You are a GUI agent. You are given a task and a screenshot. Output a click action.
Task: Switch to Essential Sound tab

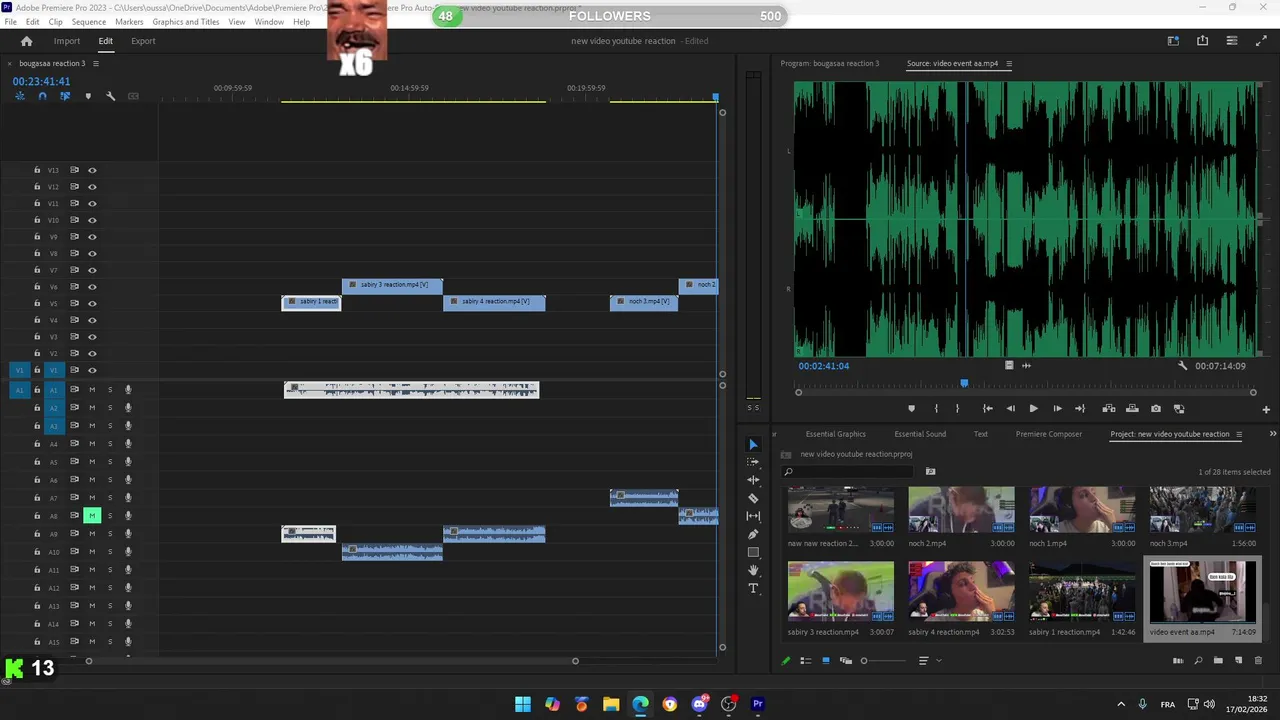[920, 434]
